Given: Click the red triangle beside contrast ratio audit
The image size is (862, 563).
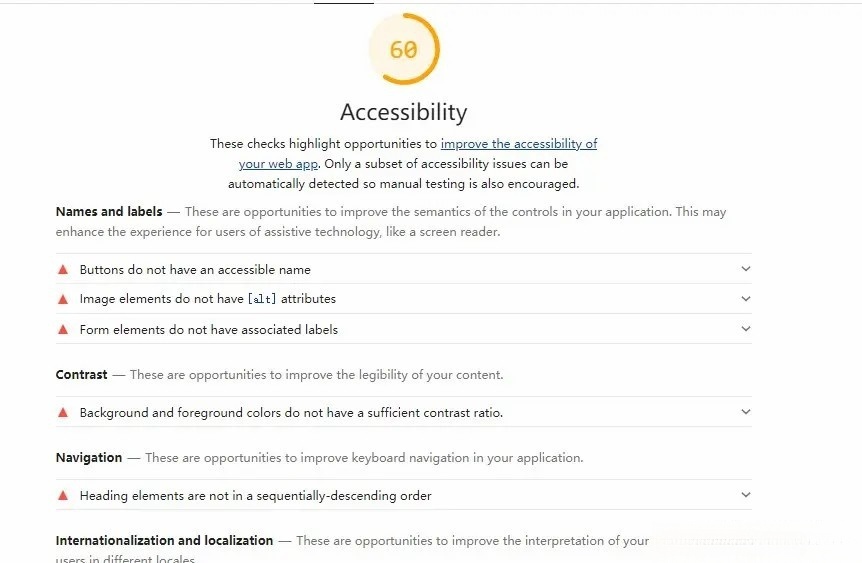Looking at the screenshot, I should [x=62, y=412].
